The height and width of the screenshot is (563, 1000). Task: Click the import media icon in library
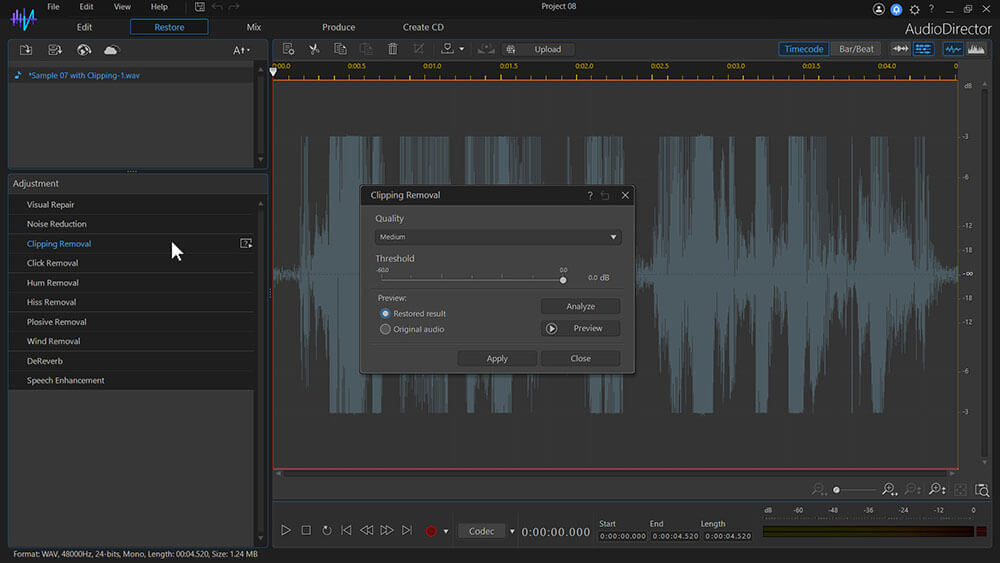[26, 50]
